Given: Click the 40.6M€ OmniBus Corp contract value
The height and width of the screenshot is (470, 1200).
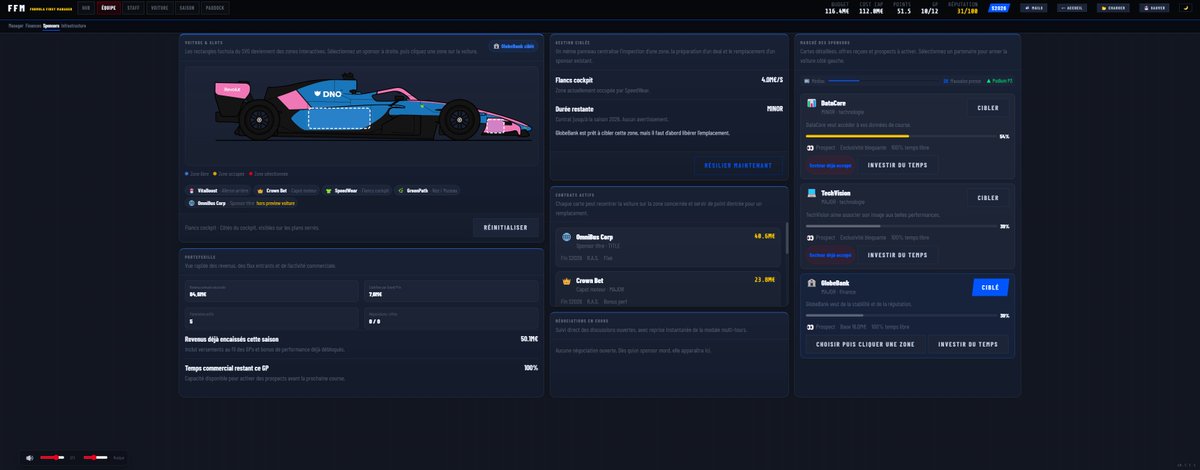Looking at the screenshot, I should click(764, 236).
